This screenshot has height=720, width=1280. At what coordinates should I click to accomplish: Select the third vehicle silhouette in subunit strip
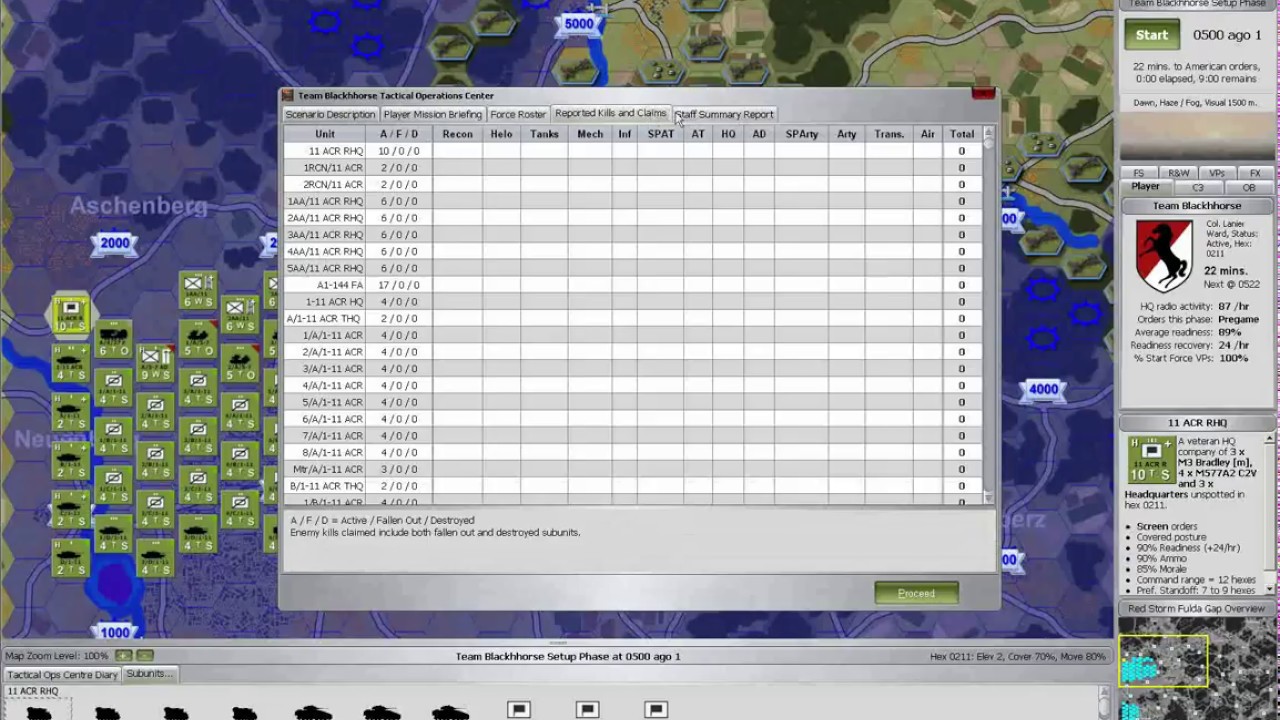175,712
